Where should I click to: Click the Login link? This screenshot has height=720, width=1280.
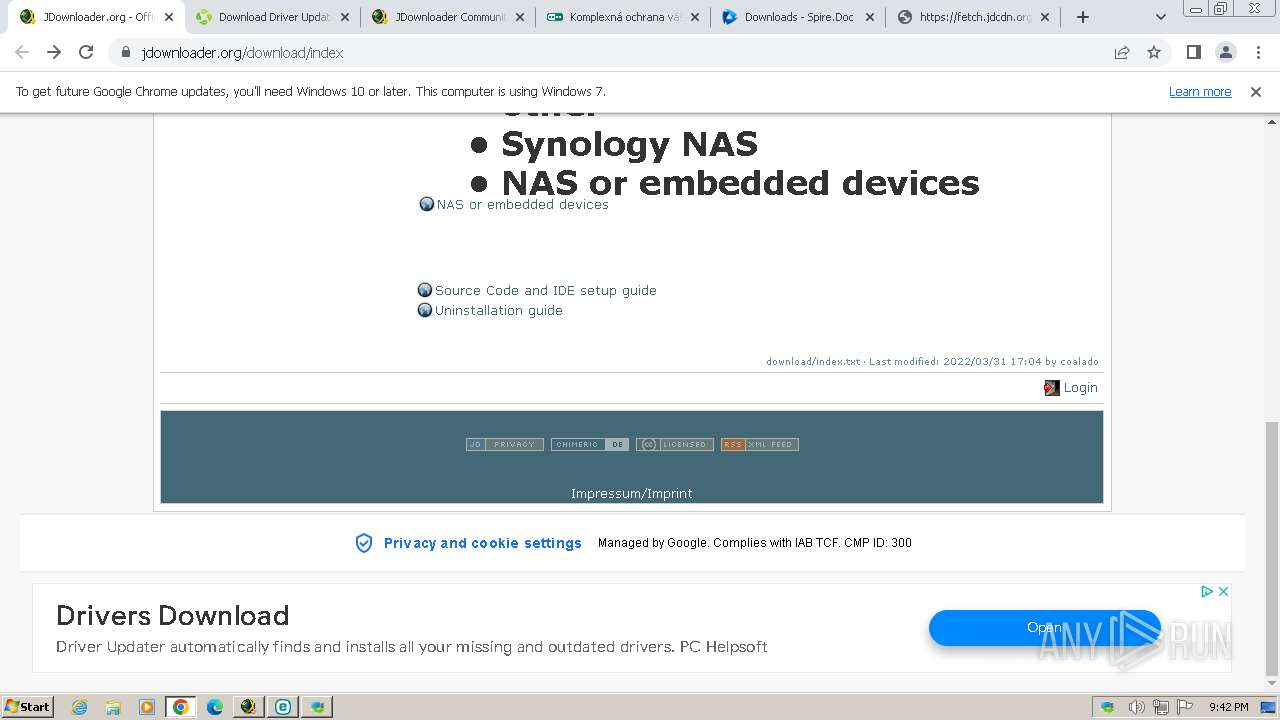click(1080, 387)
